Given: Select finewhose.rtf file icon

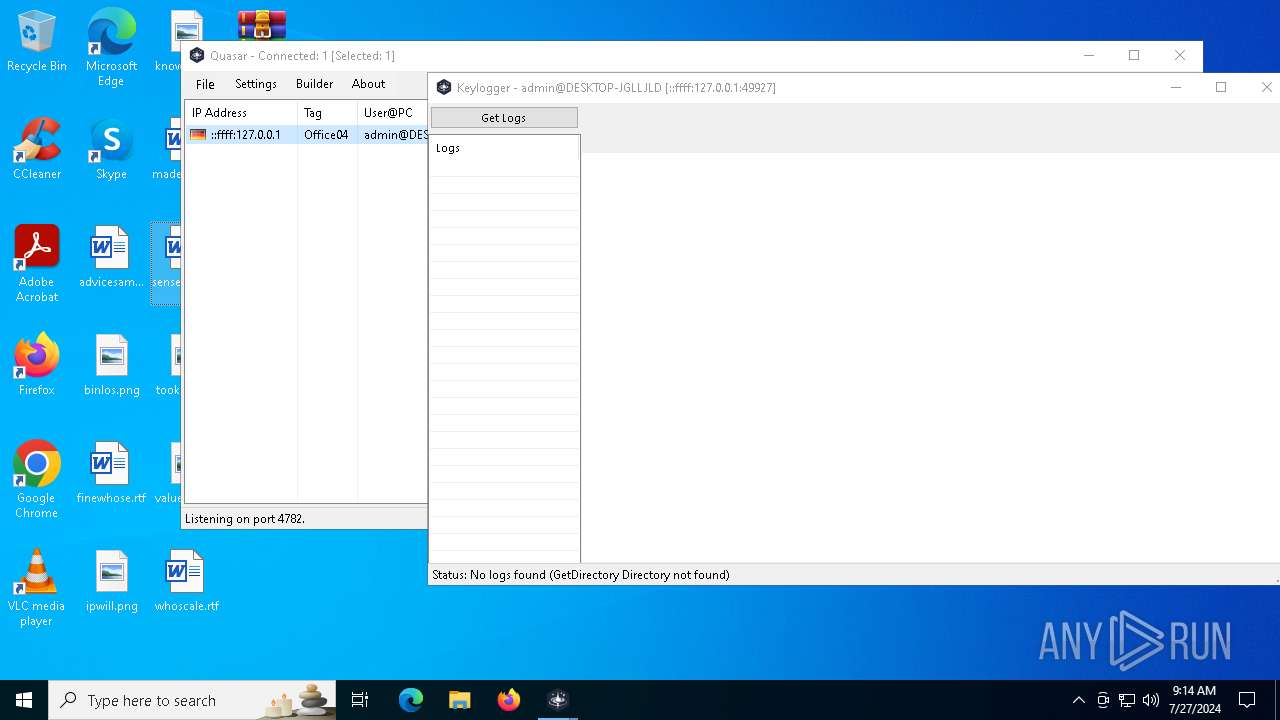Looking at the screenshot, I should point(111,474).
